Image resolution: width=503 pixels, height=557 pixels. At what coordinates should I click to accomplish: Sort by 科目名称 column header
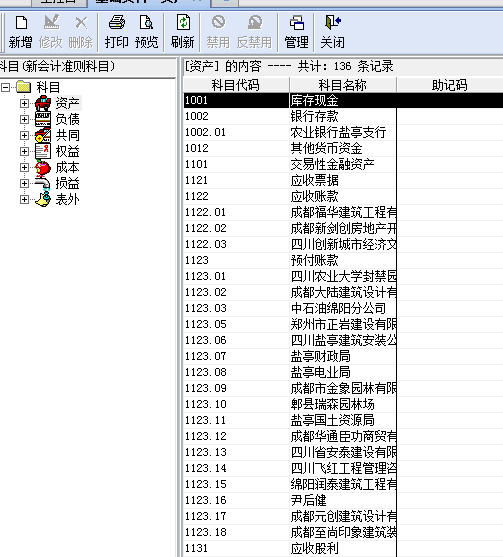(x=343, y=85)
